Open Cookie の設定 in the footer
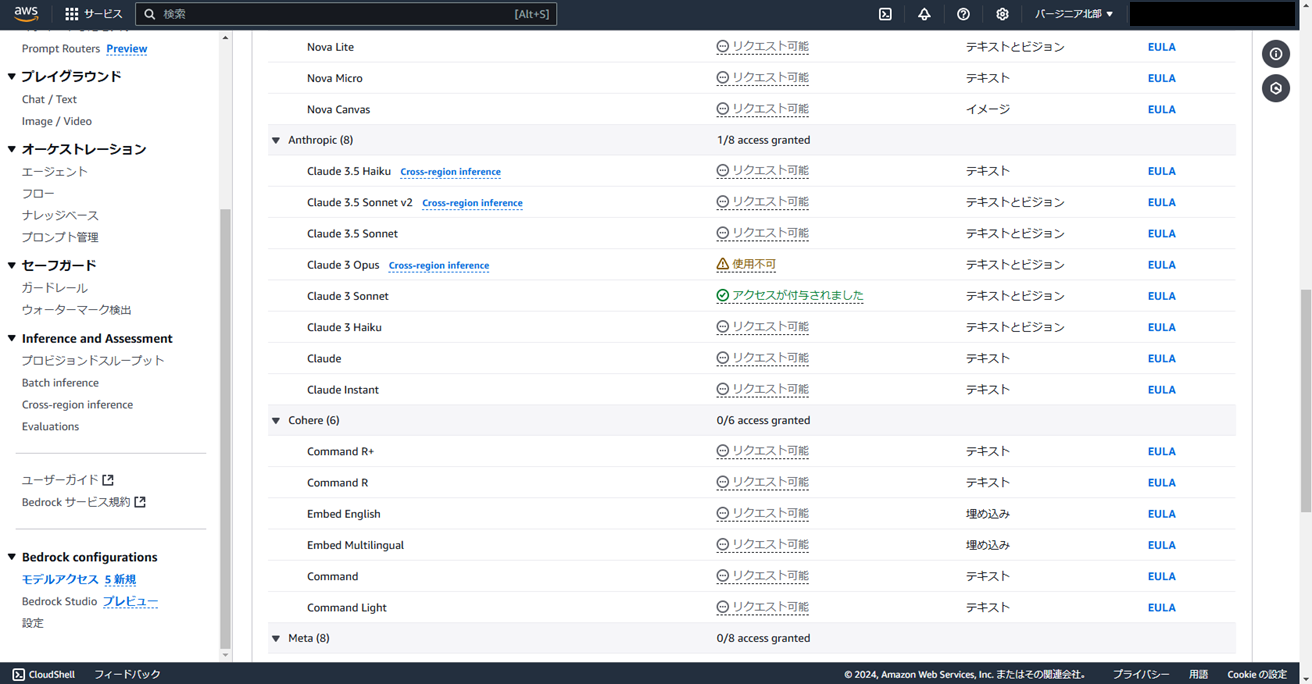1312x684 pixels. pos(1257,674)
